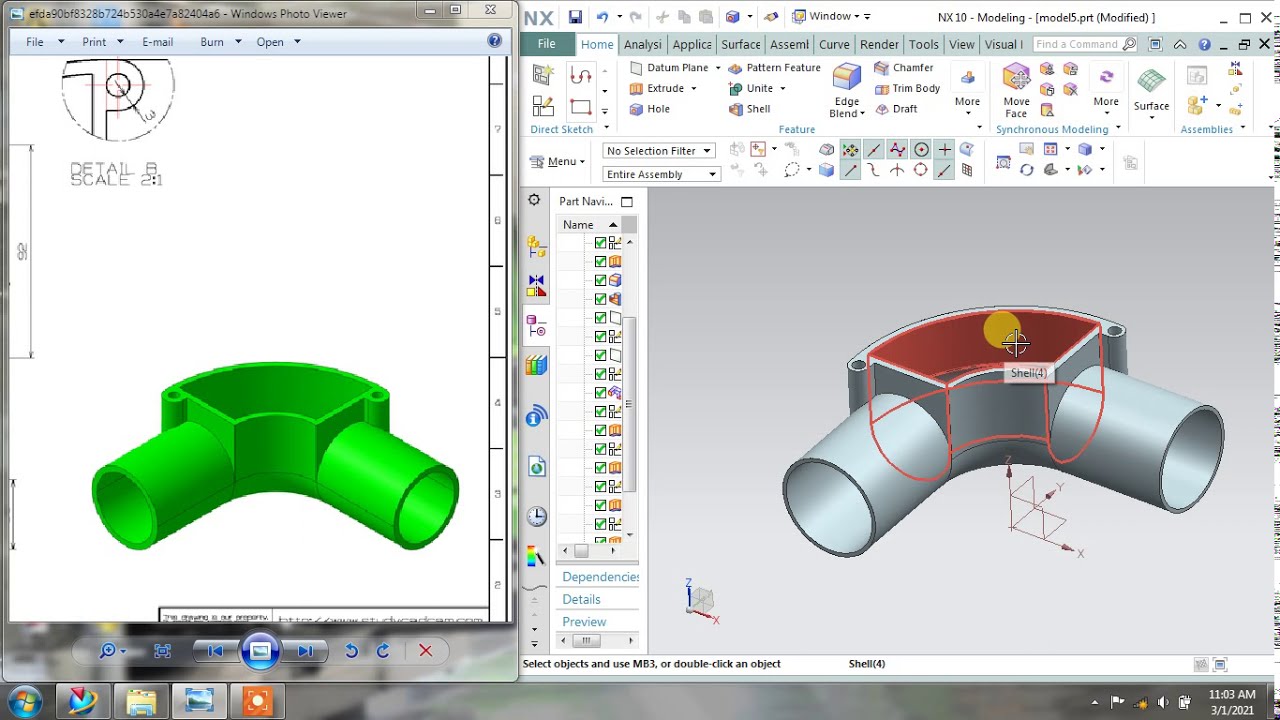Viewport: 1280px width, 720px height.
Task: Switch to the Render ribbon tab
Action: [x=879, y=44]
